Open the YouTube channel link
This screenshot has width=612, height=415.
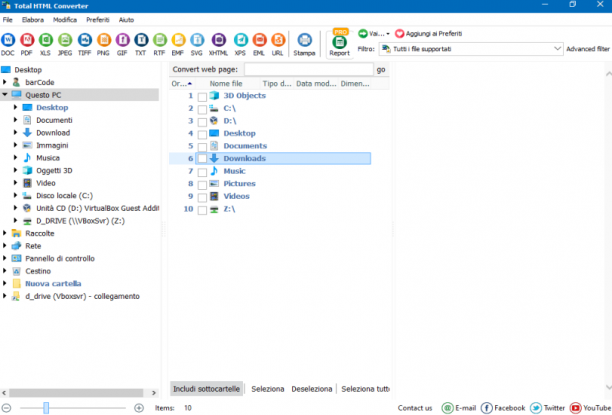tap(590, 408)
